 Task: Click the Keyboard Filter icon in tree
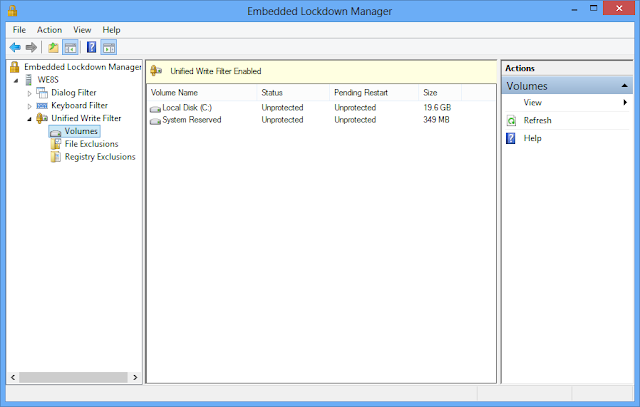coord(42,106)
